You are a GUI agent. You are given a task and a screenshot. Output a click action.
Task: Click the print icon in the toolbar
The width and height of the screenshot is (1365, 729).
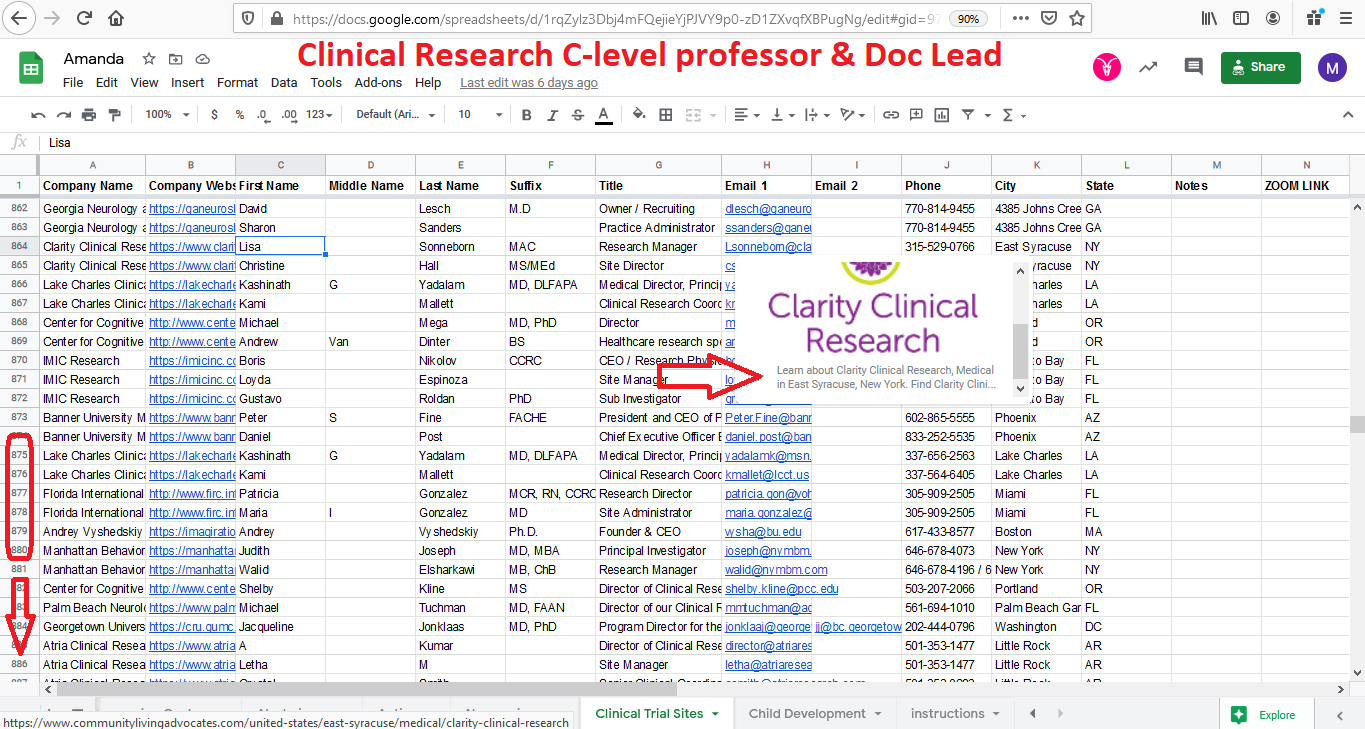pos(89,115)
